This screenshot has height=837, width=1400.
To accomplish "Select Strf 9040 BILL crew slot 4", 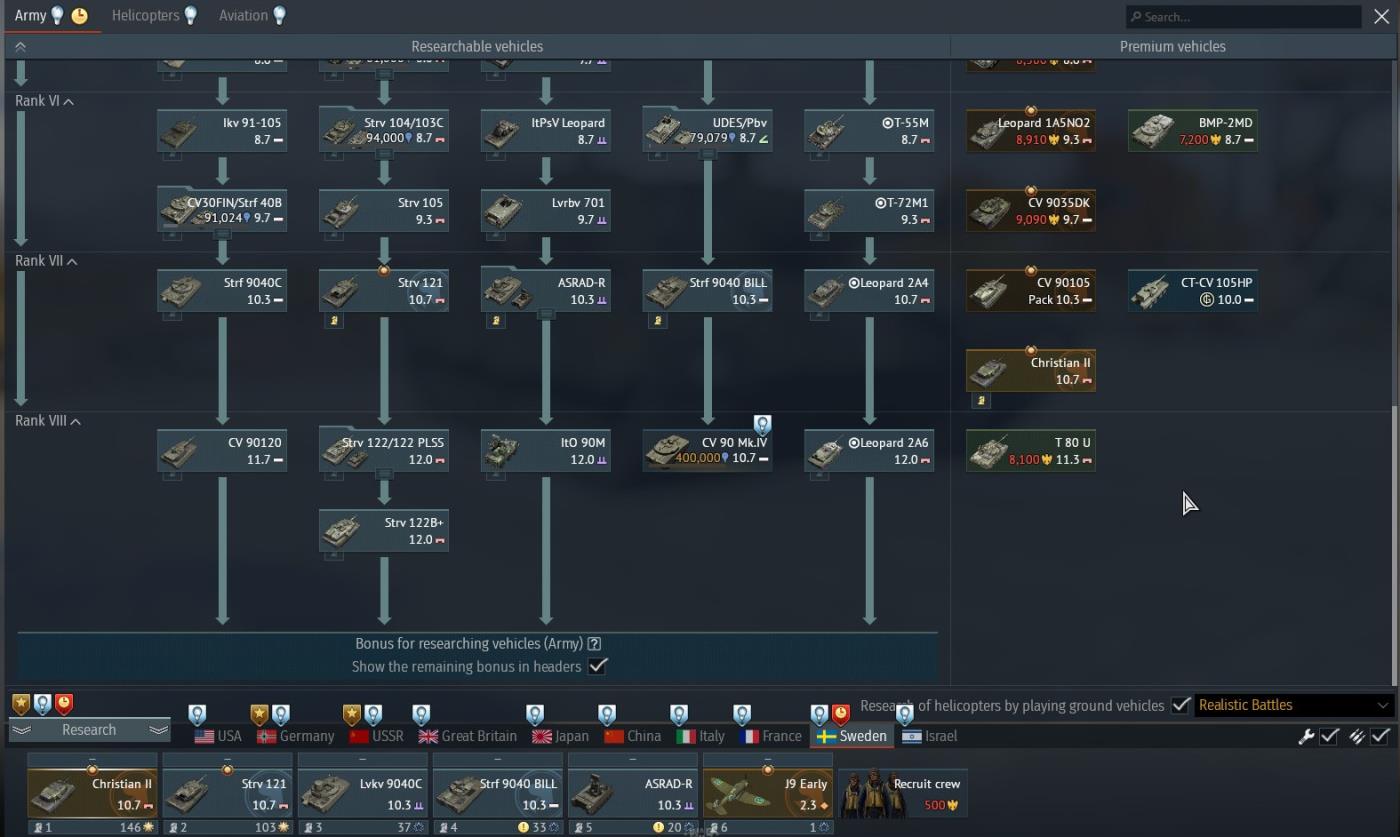I will click(x=498, y=794).
